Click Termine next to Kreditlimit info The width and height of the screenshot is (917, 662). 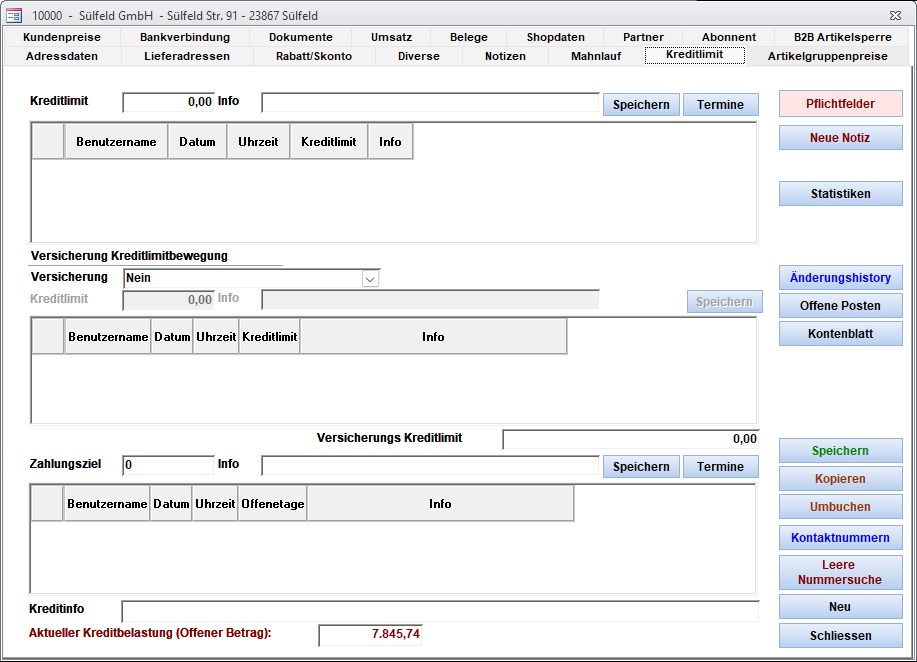click(720, 105)
